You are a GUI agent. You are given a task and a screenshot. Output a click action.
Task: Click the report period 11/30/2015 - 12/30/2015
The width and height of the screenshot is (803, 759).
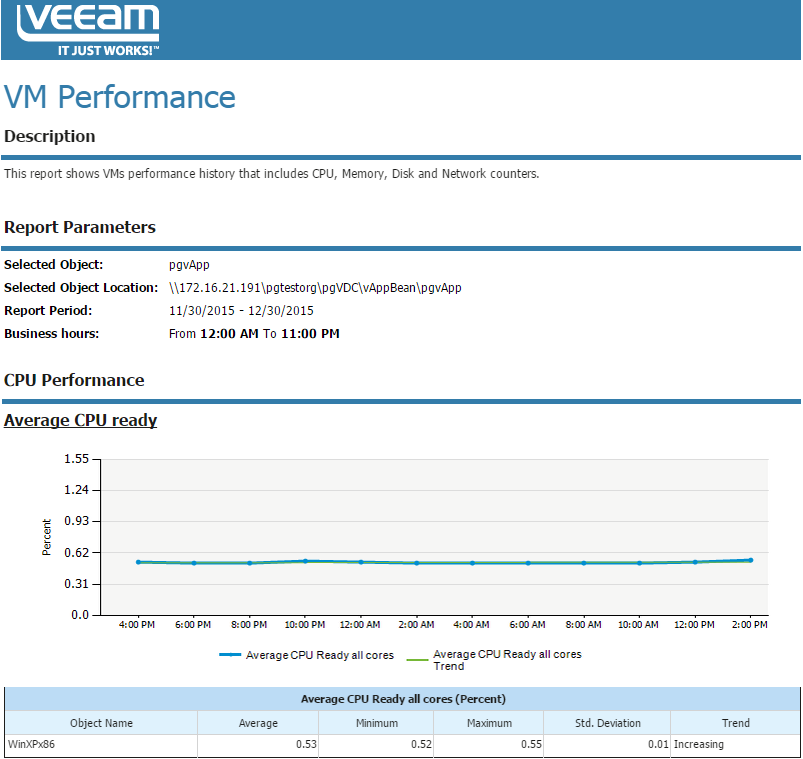pyautogui.click(x=241, y=311)
